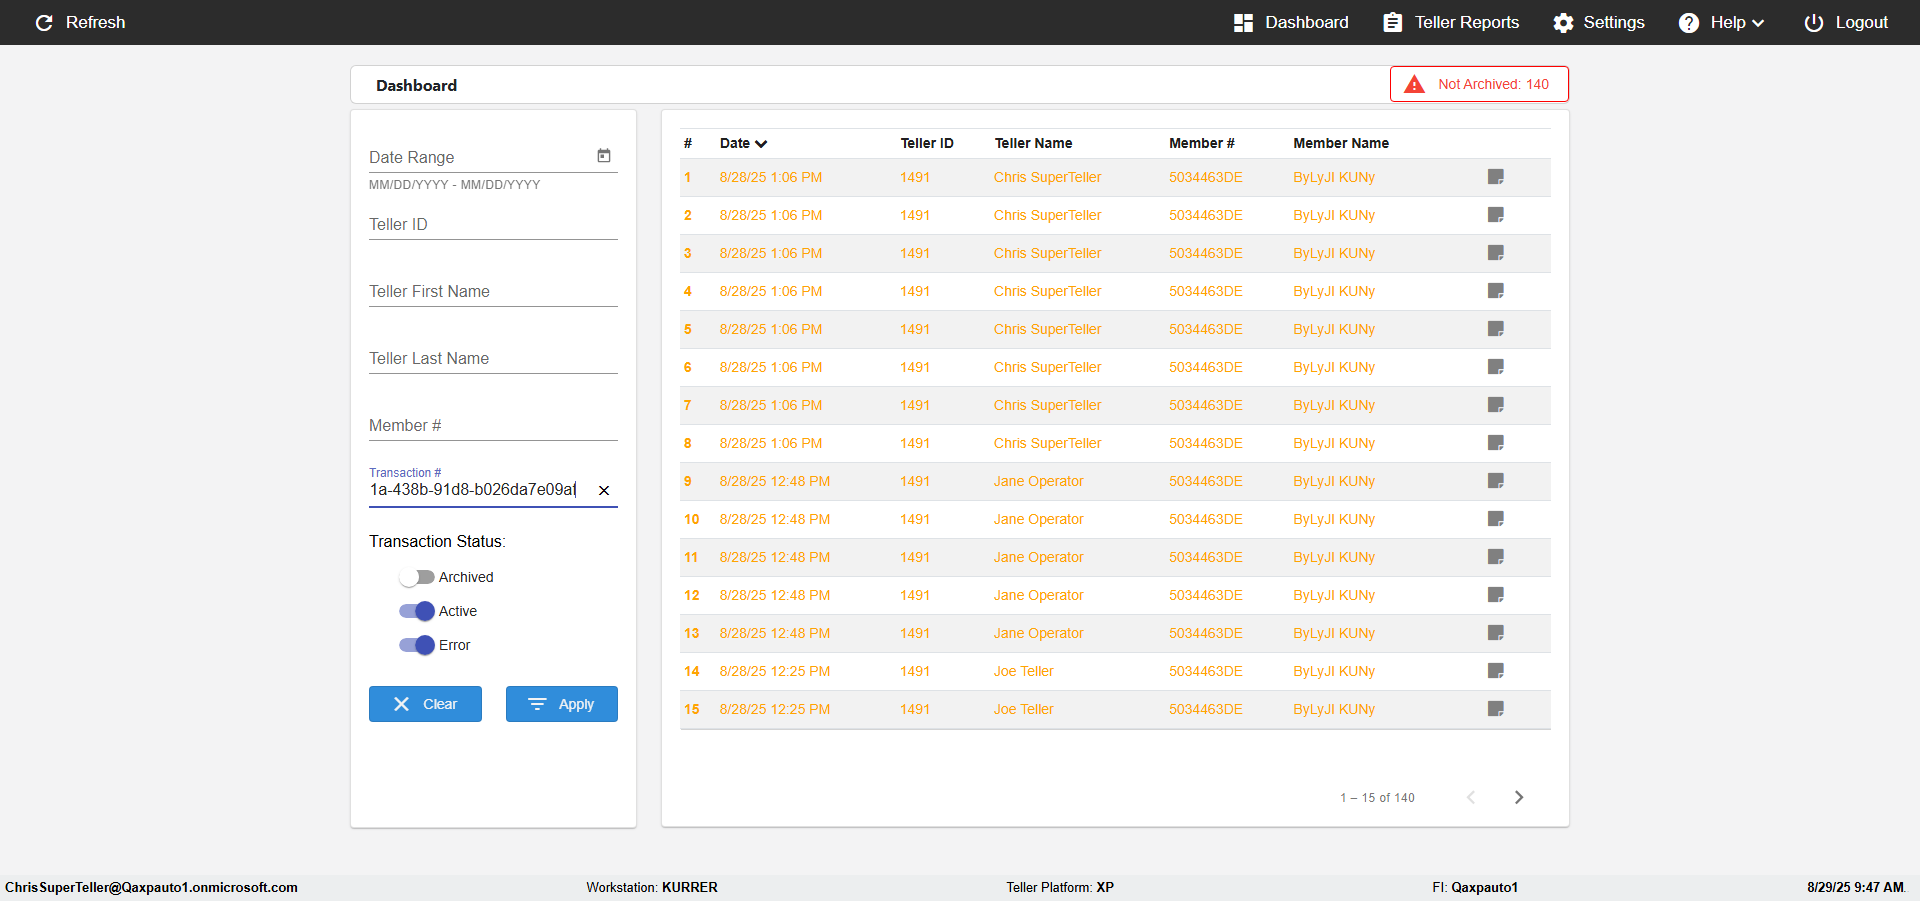This screenshot has height=901, width=1920.
Task: Click the 1 – 15 of 140 pagination label
Action: click(x=1377, y=798)
